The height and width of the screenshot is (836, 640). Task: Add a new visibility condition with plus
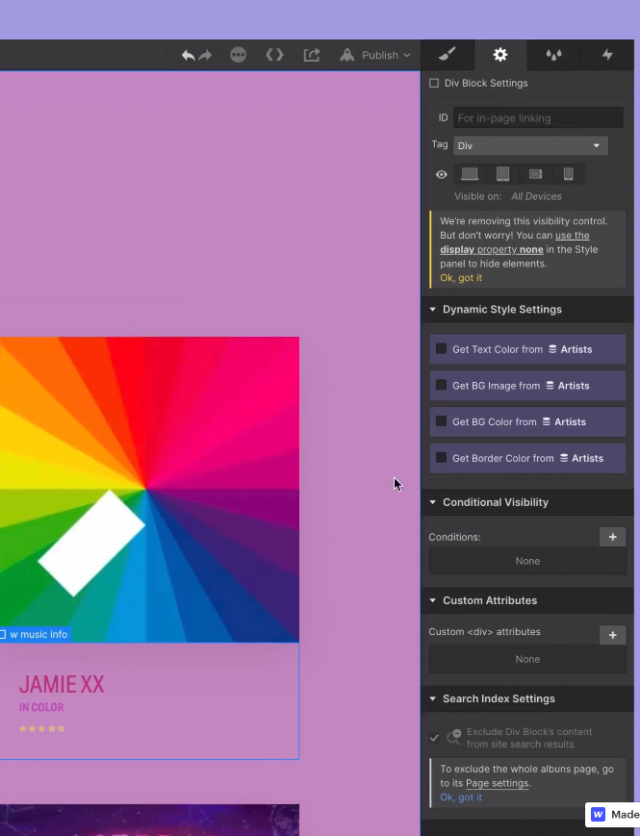click(x=613, y=537)
